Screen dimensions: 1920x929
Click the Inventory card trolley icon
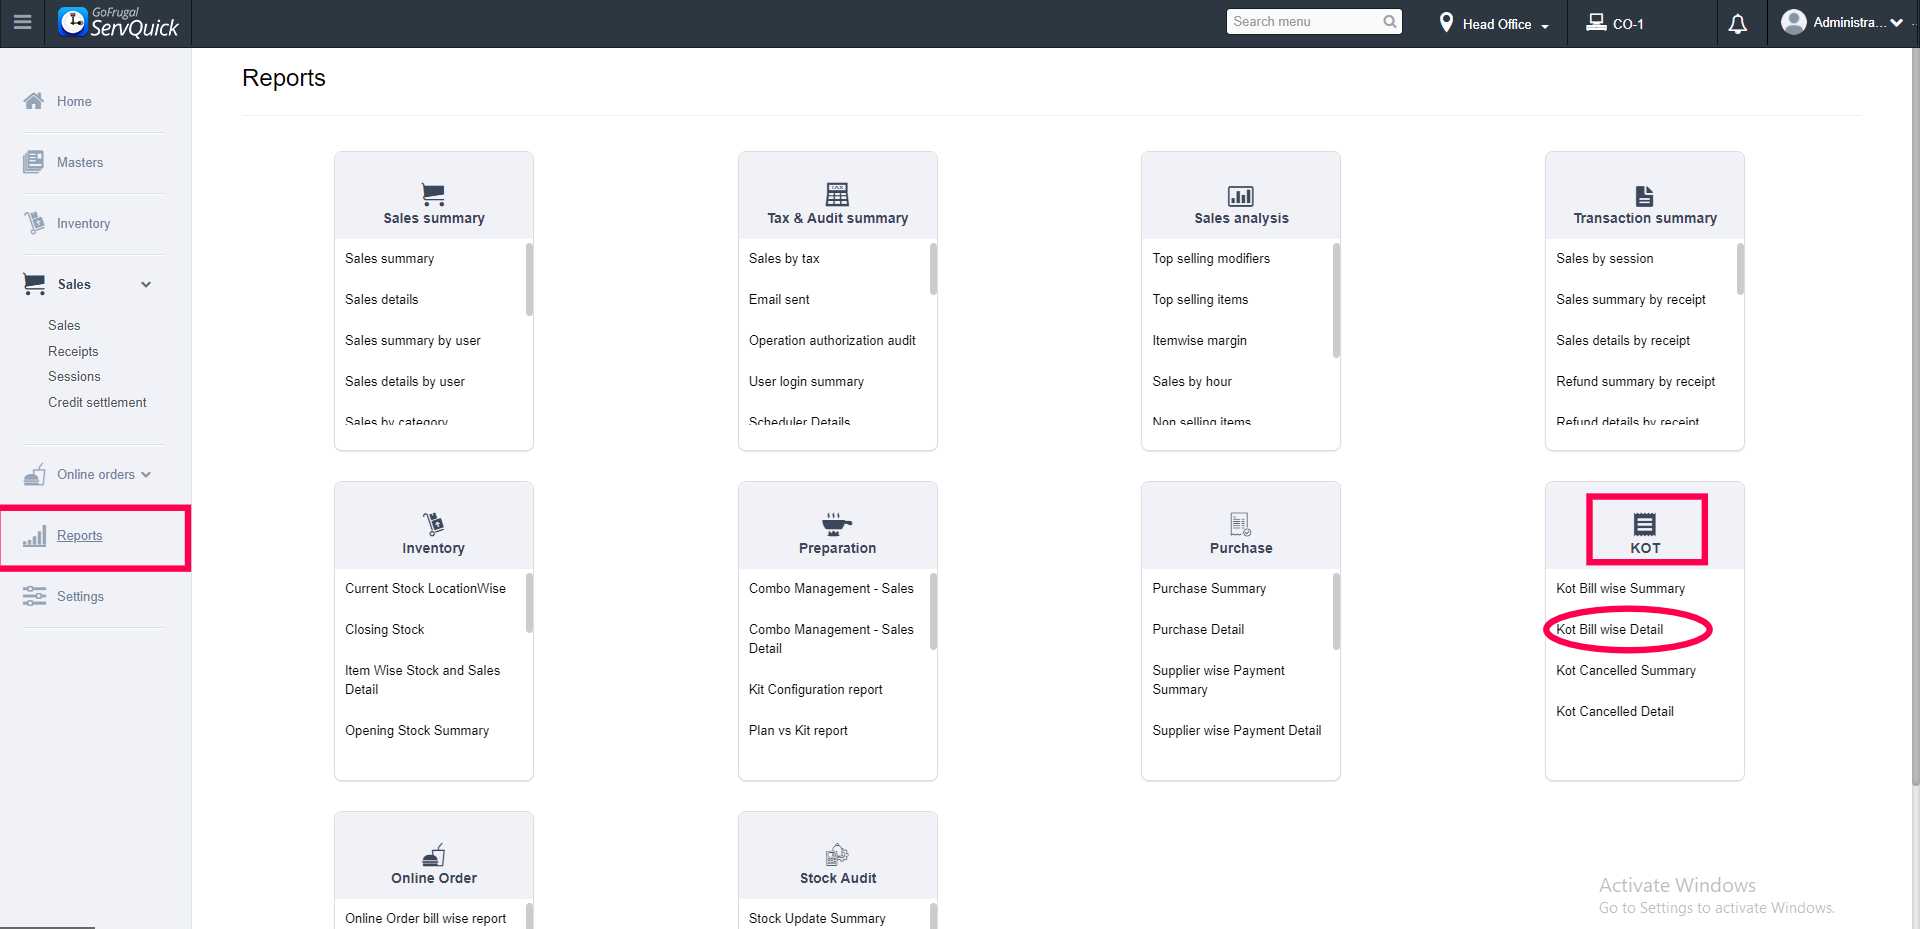433,524
